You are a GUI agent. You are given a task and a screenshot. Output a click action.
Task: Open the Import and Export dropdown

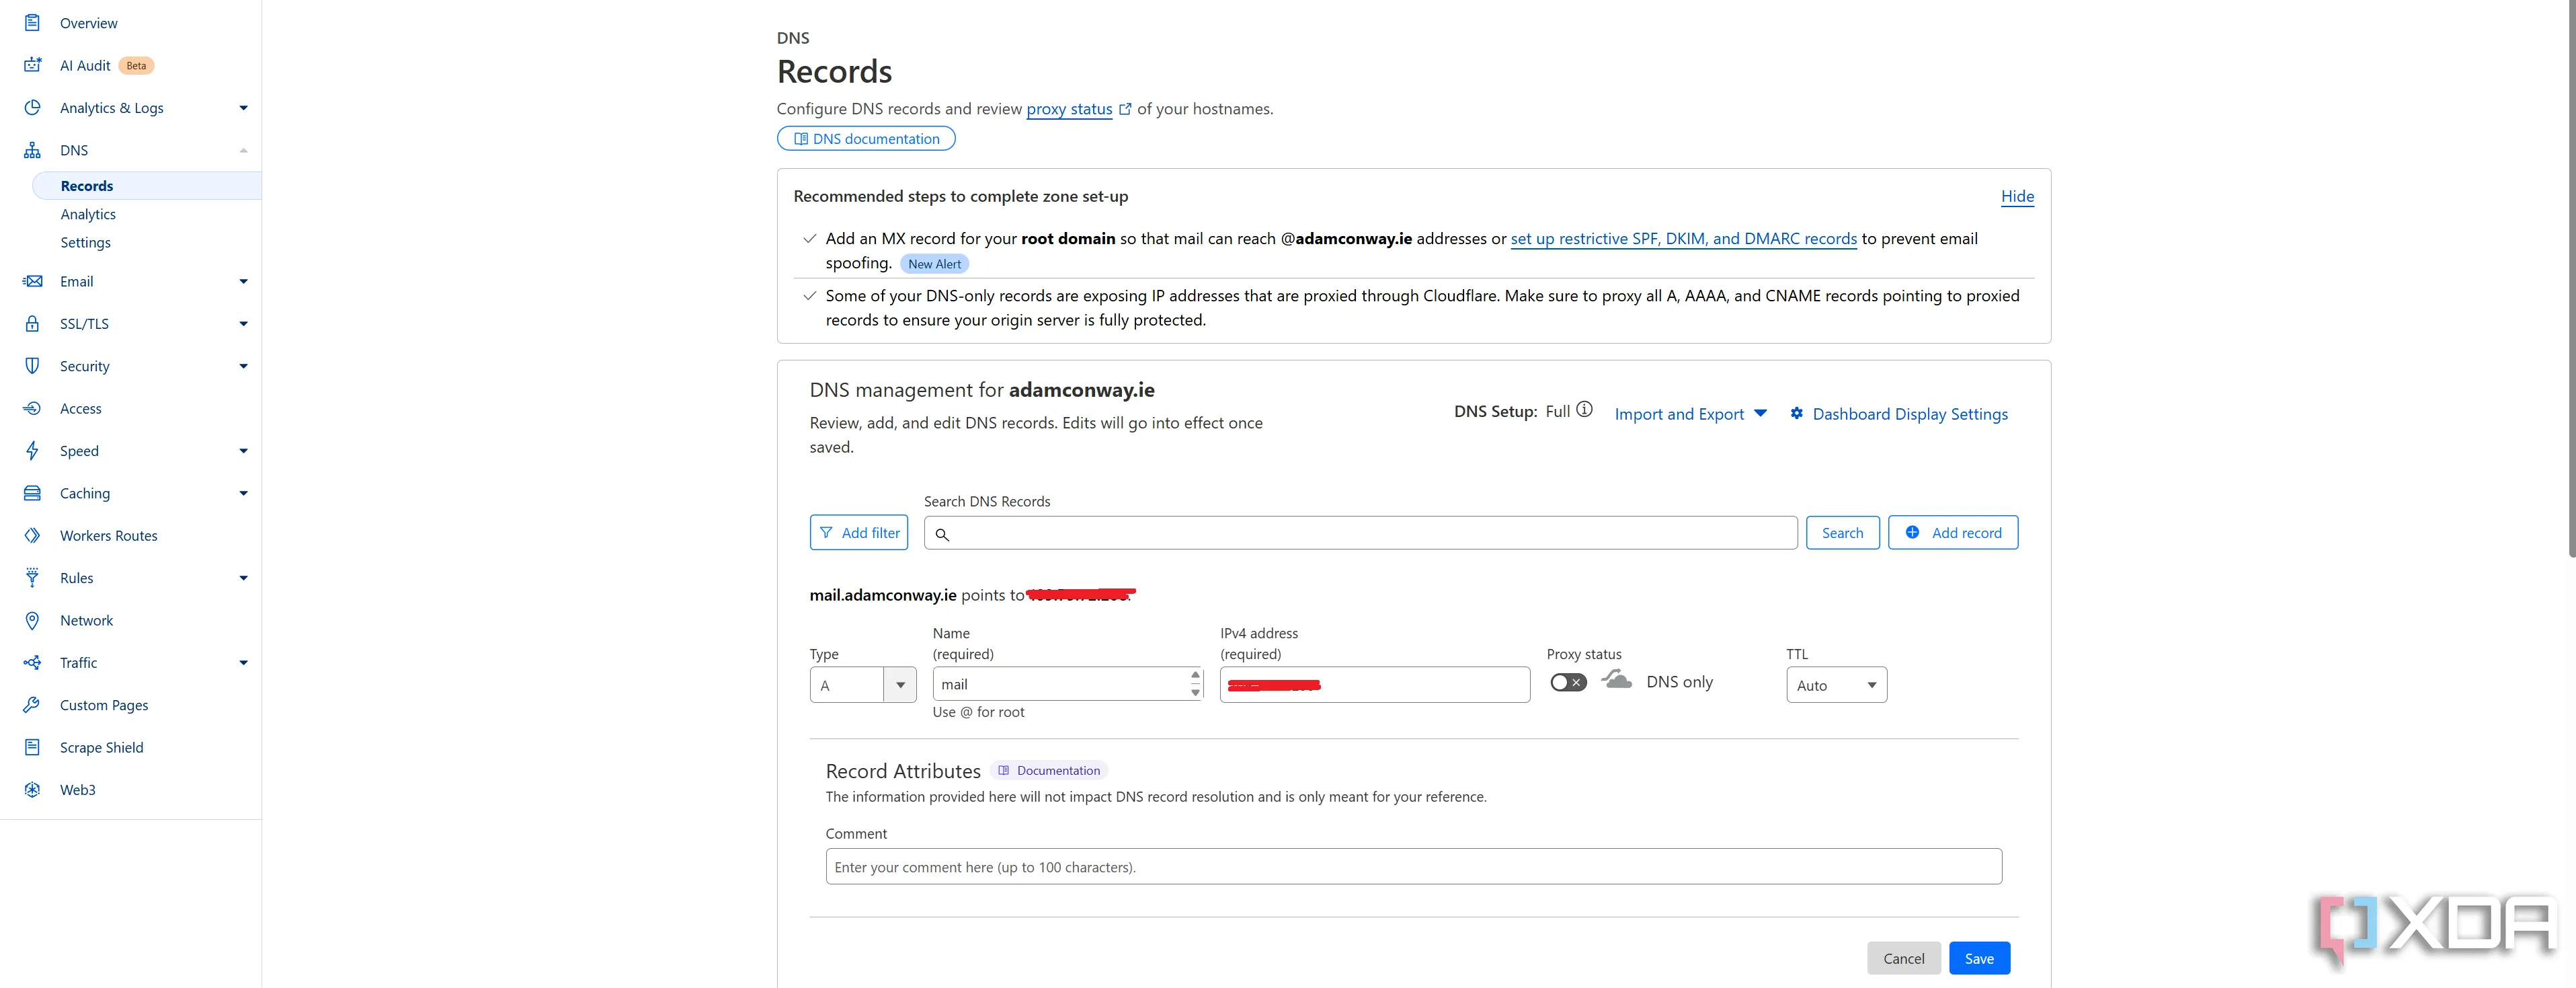tap(1691, 413)
